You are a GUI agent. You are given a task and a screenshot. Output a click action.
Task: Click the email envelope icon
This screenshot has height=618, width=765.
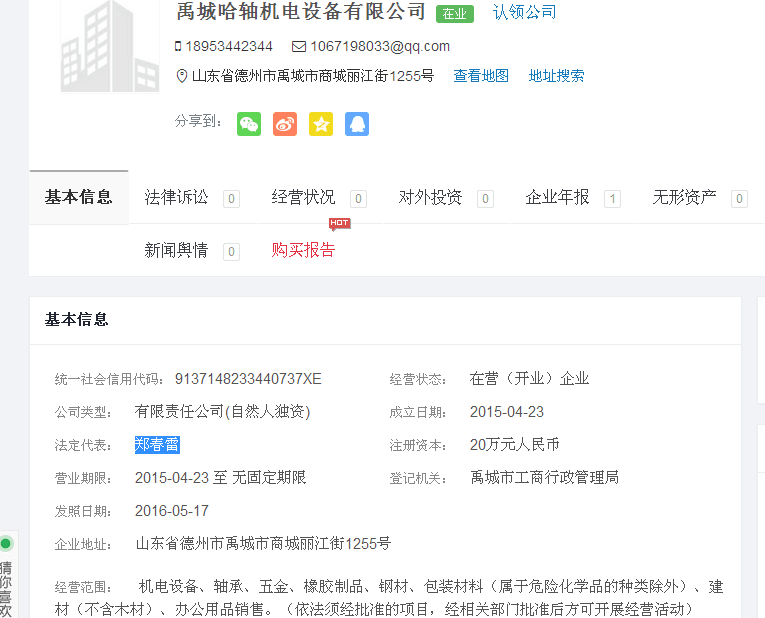299,46
